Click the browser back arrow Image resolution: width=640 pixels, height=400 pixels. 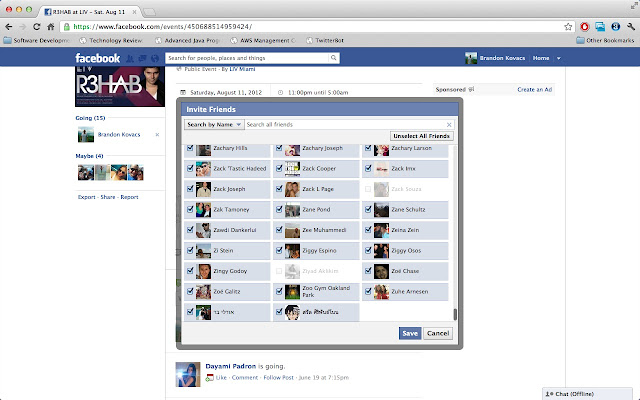[x=8, y=27]
